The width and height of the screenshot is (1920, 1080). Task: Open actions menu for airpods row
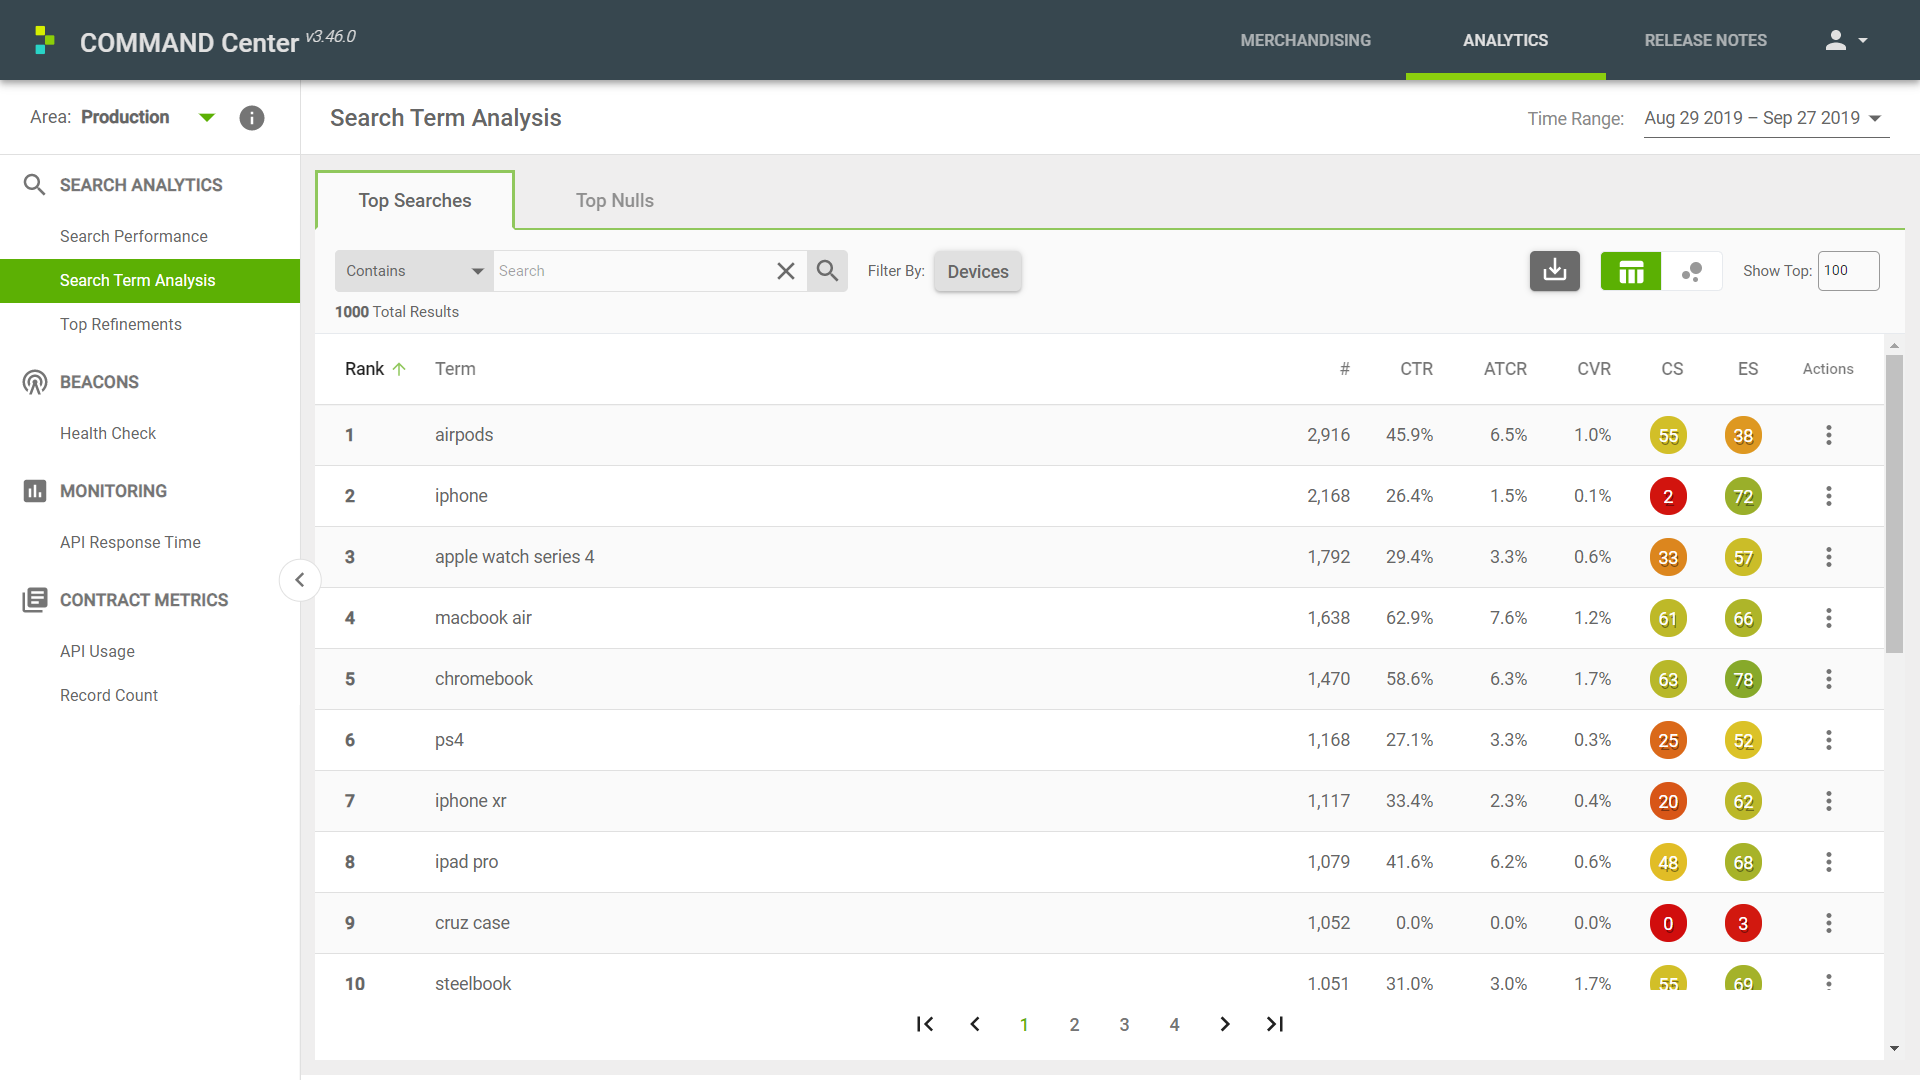pyautogui.click(x=1829, y=435)
